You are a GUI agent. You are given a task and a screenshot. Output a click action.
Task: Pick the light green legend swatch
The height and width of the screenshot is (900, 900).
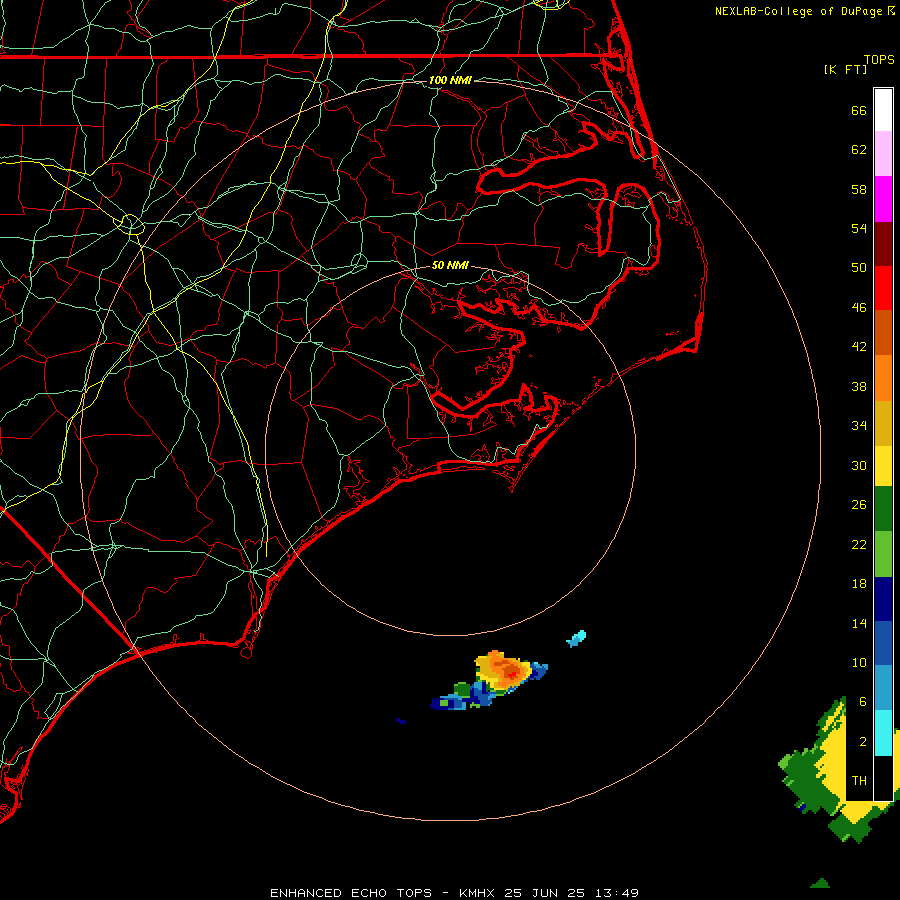click(883, 554)
